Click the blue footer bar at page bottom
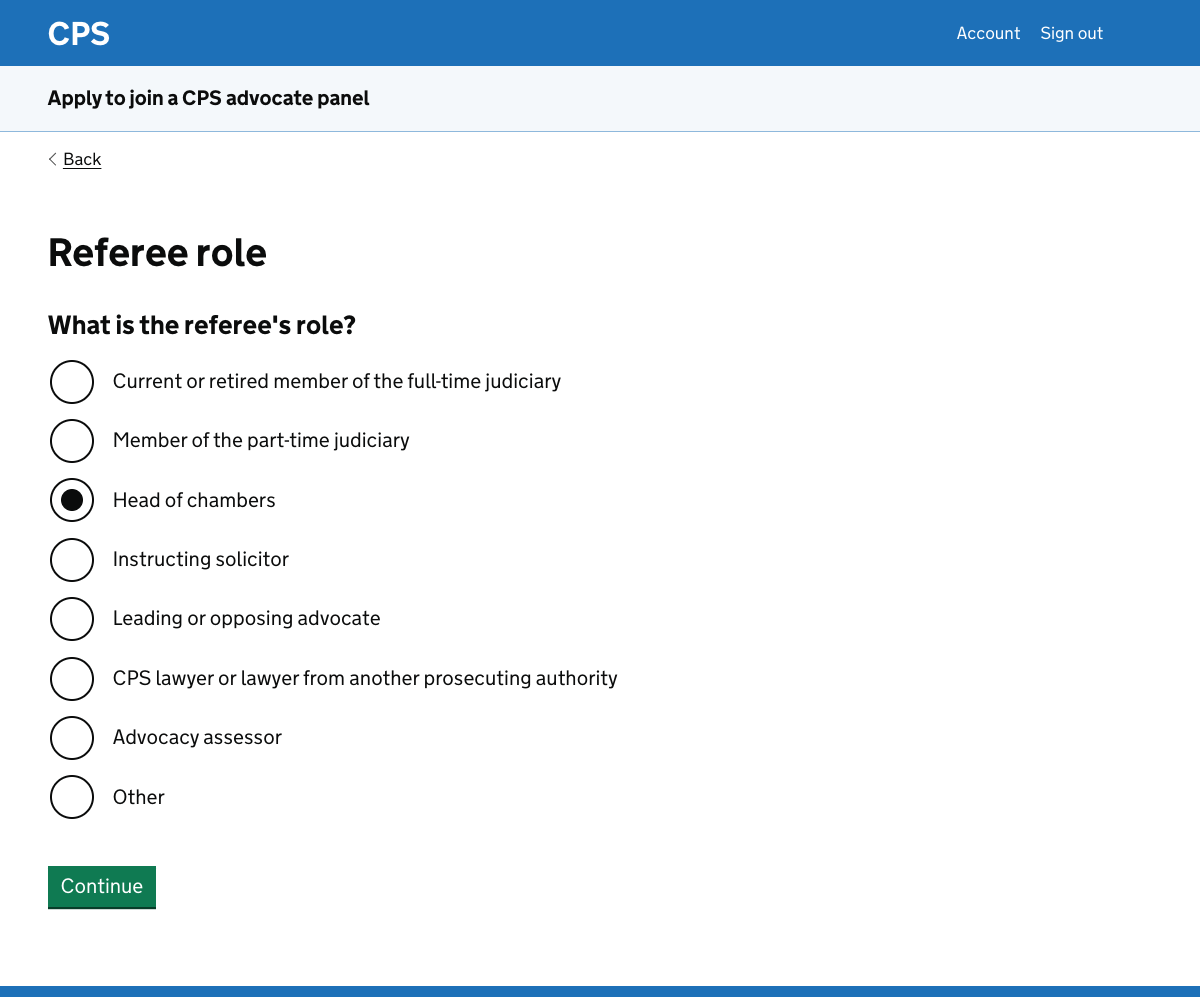The width and height of the screenshot is (1200, 997). tap(600, 991)
